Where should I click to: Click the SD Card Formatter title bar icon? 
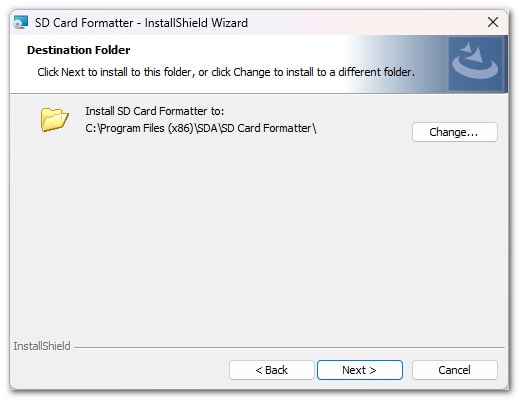click(x=21, y=23)
